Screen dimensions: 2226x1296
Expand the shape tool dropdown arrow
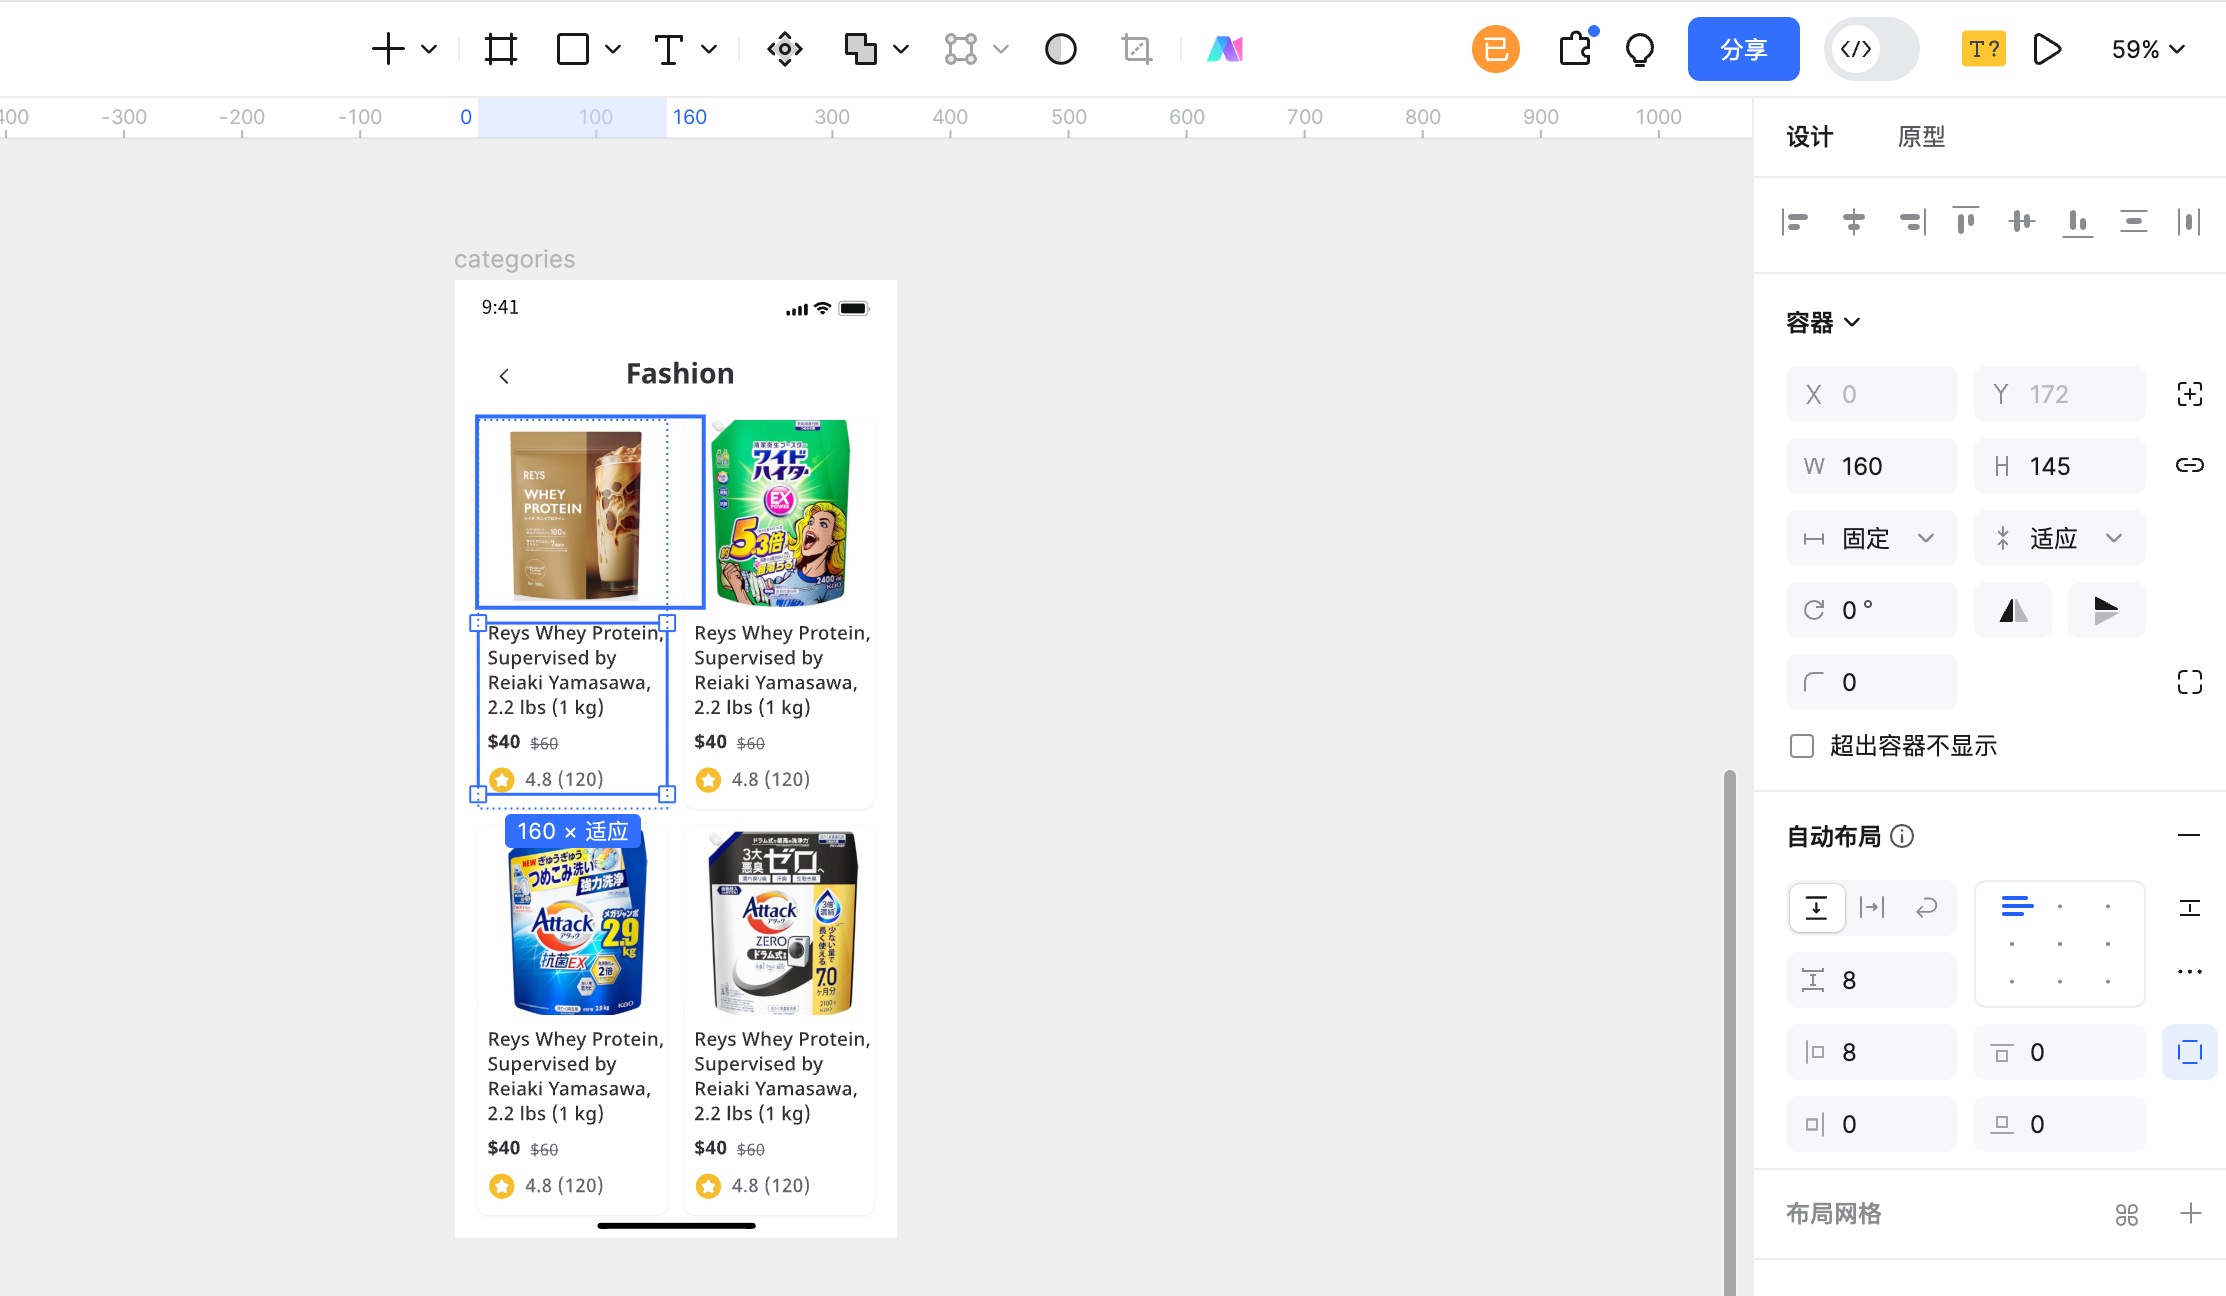tap(613, 49)
